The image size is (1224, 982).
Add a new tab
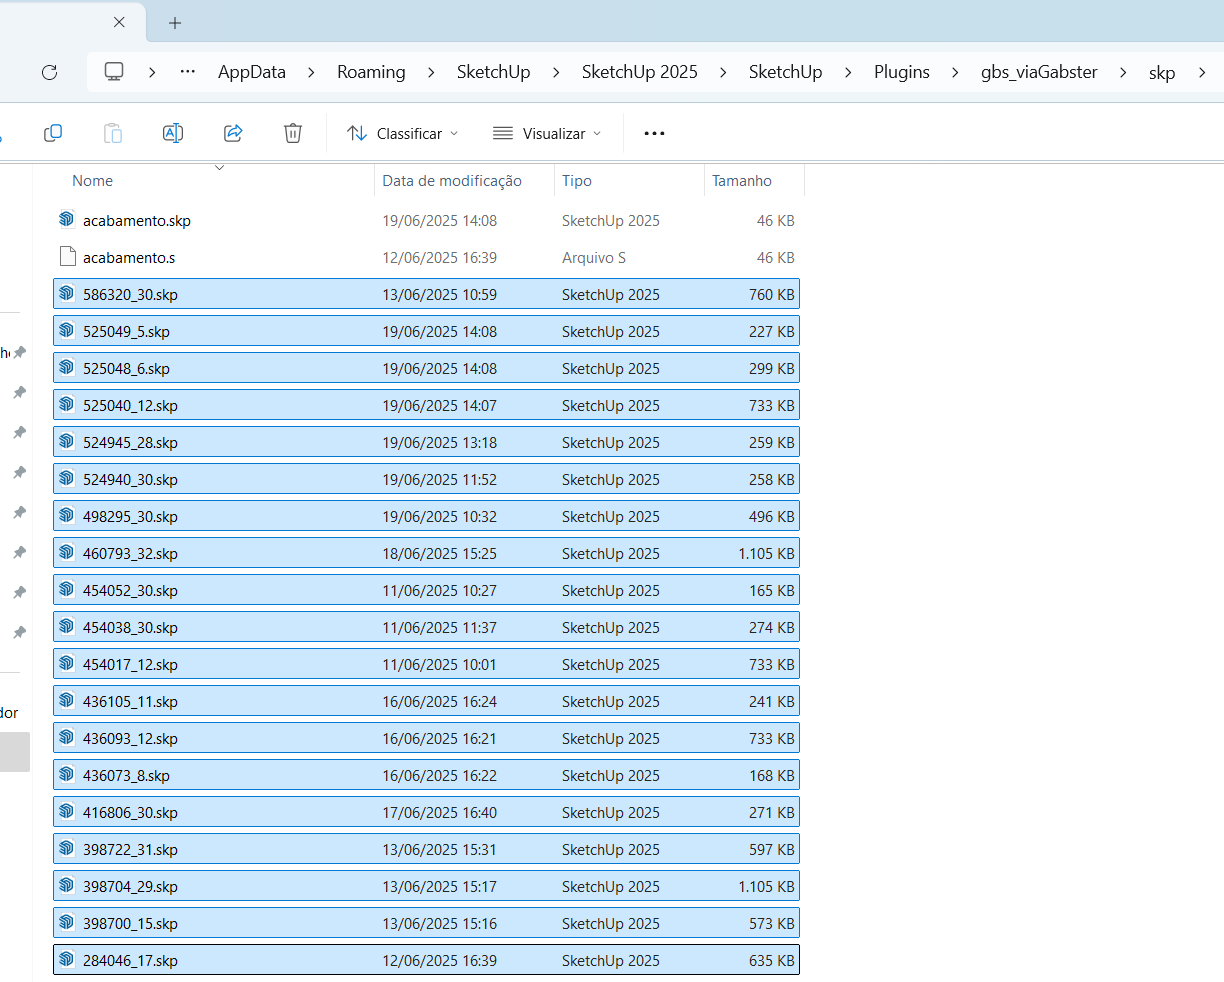(175, 22)
